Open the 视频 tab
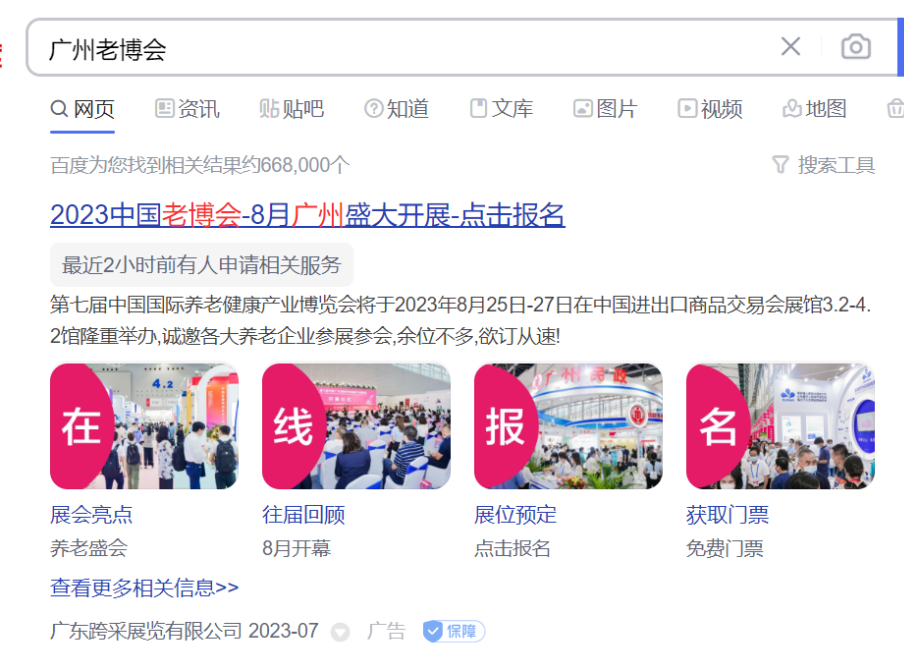The image size is (904, 672). coord(710,109)
